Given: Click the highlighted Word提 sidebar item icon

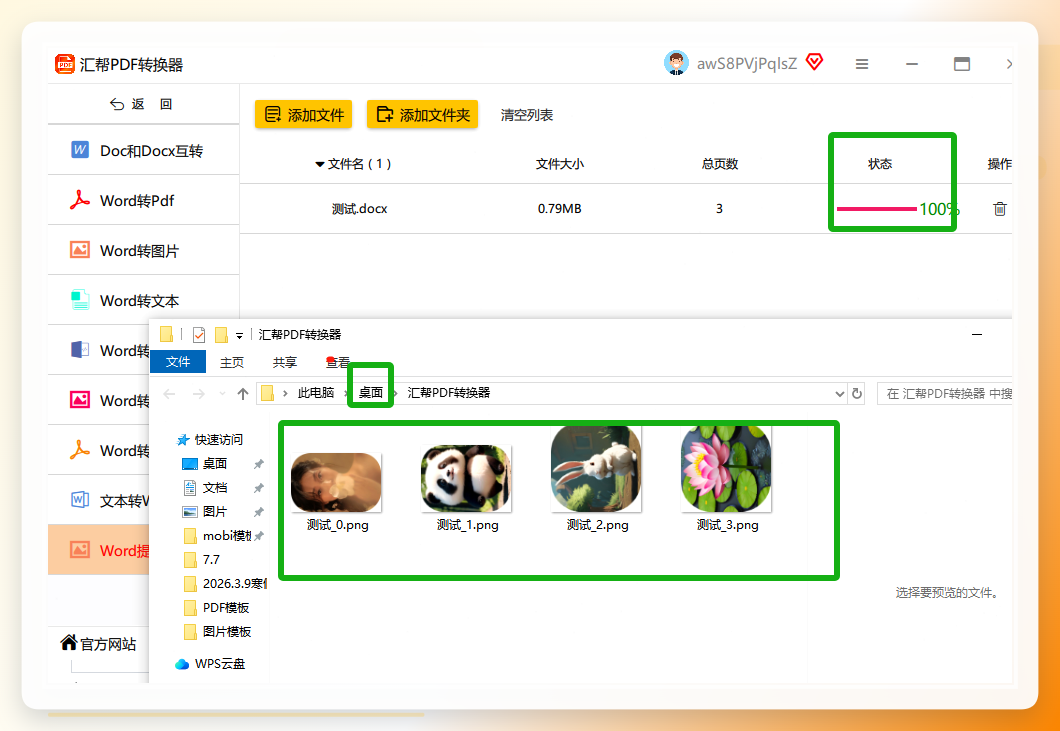Looking at the screenshot, I should point(80,550).
